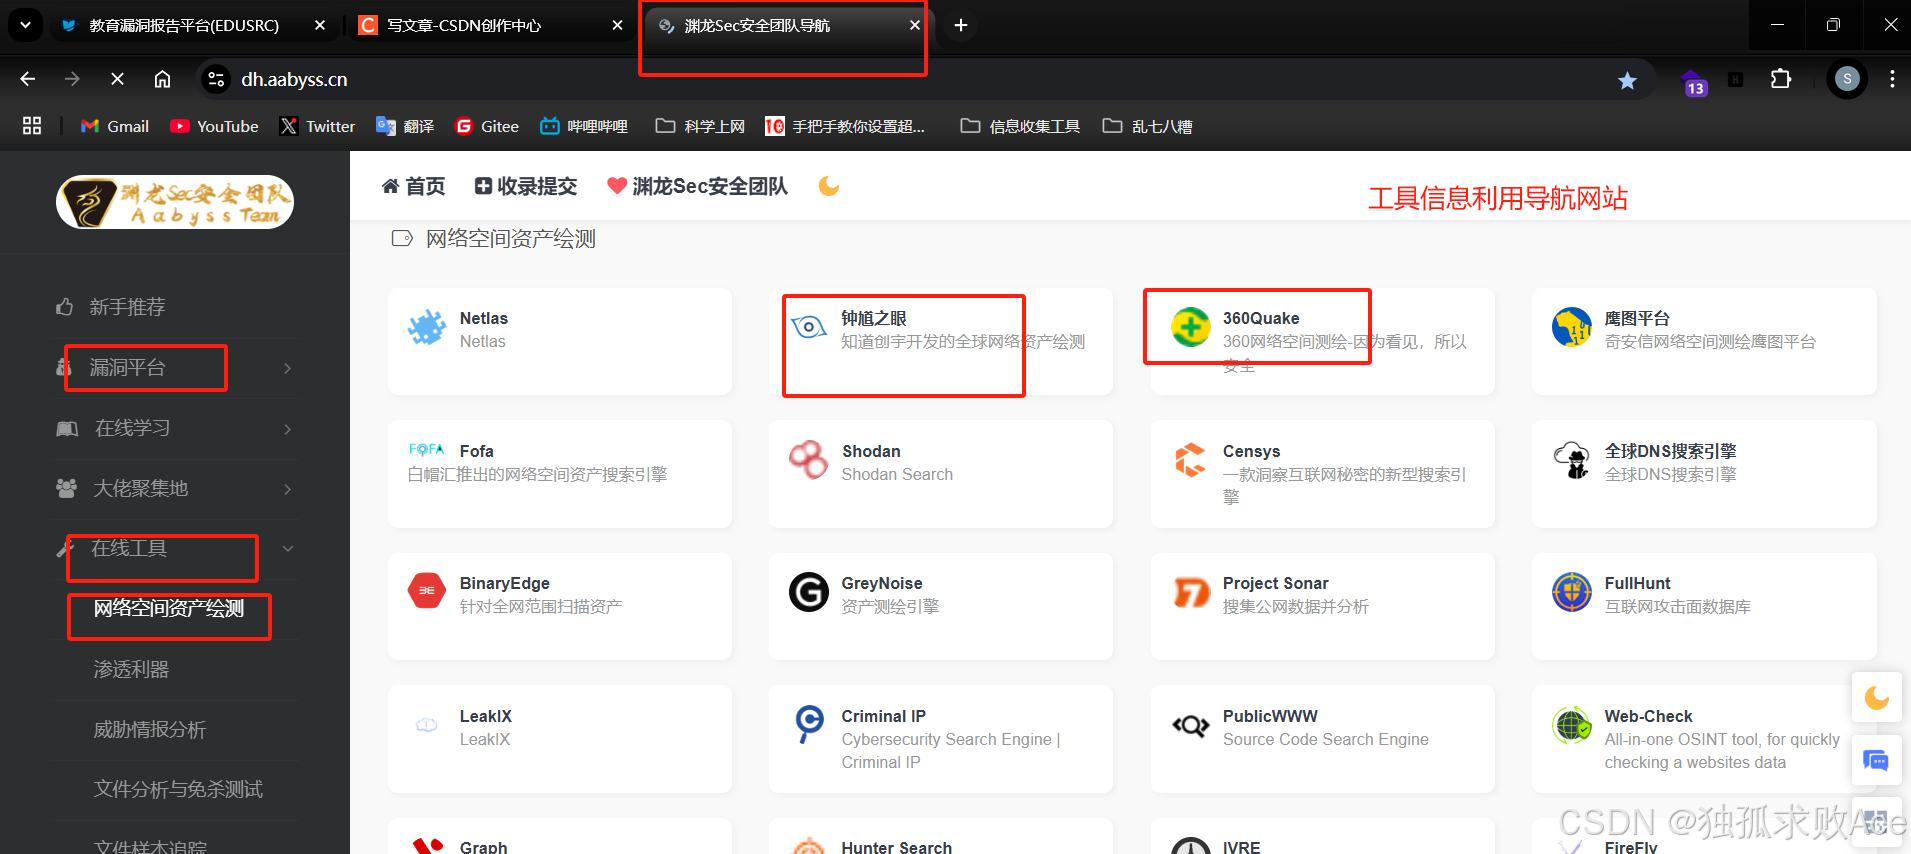Open the Project Sonar icon
This screenshot has width=1911, height=854.
coord(1190,592)
